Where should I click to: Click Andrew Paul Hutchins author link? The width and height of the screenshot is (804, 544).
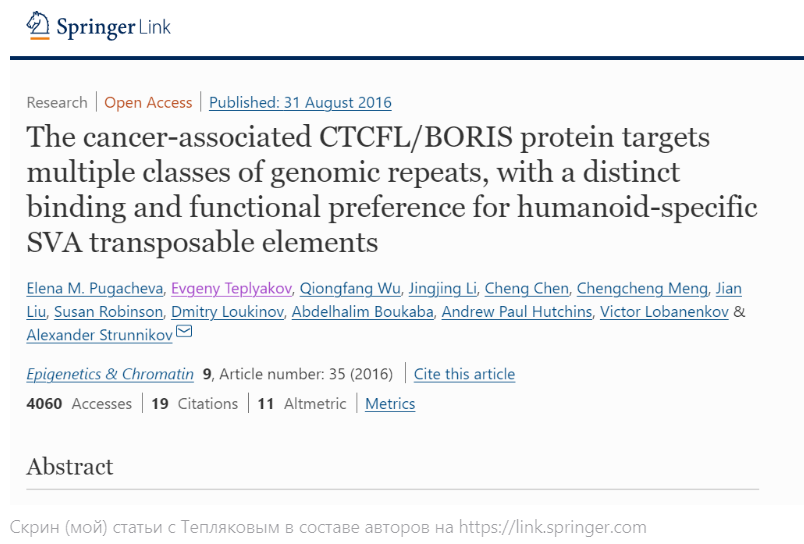click(519, 312)
